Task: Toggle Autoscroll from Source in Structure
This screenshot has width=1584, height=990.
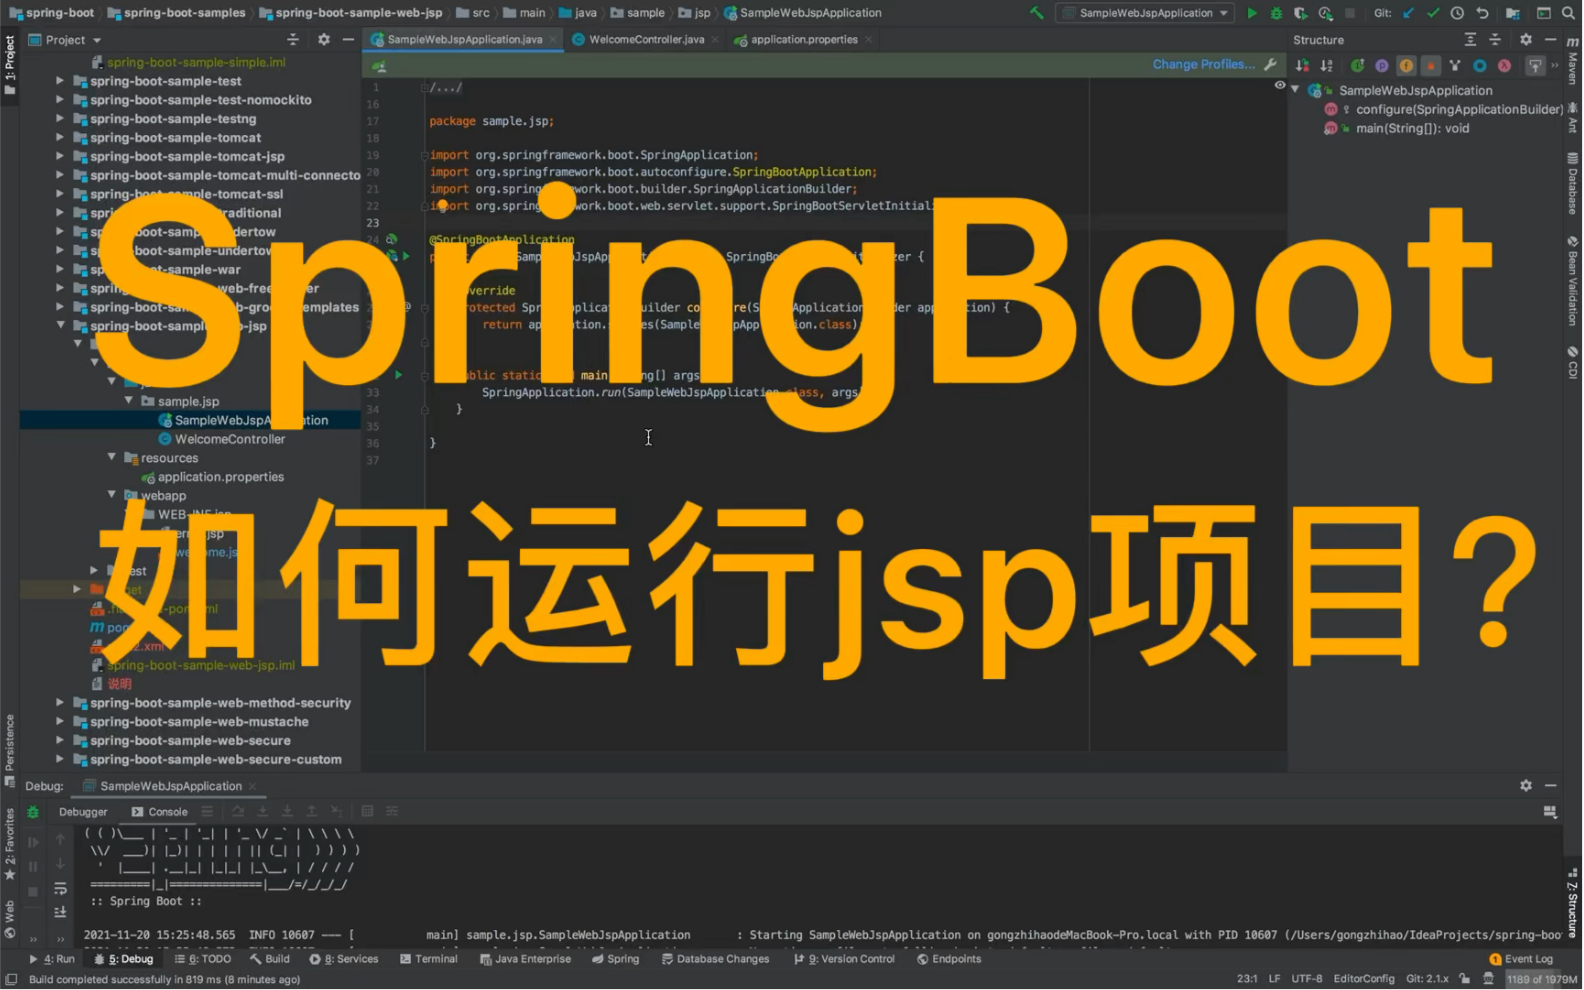Action: tap(1535, 65)
